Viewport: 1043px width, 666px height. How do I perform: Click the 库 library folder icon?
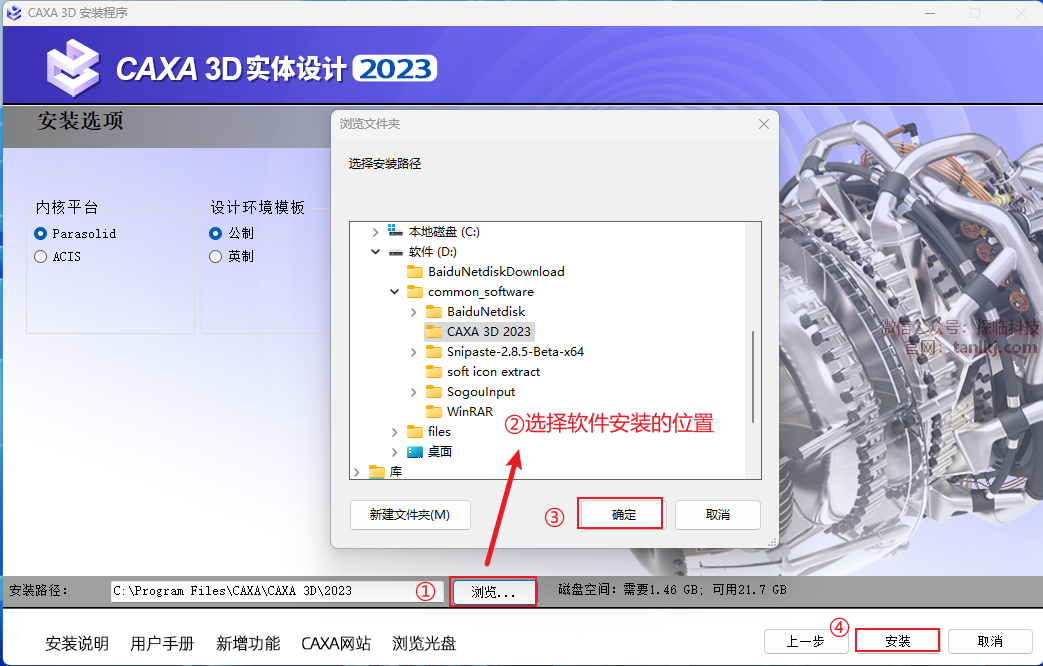[377, 472]
